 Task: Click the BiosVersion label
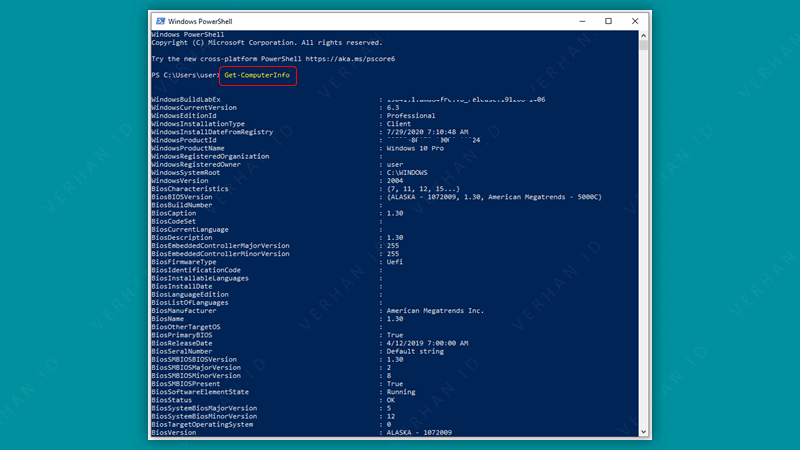[x=173, y=433]
